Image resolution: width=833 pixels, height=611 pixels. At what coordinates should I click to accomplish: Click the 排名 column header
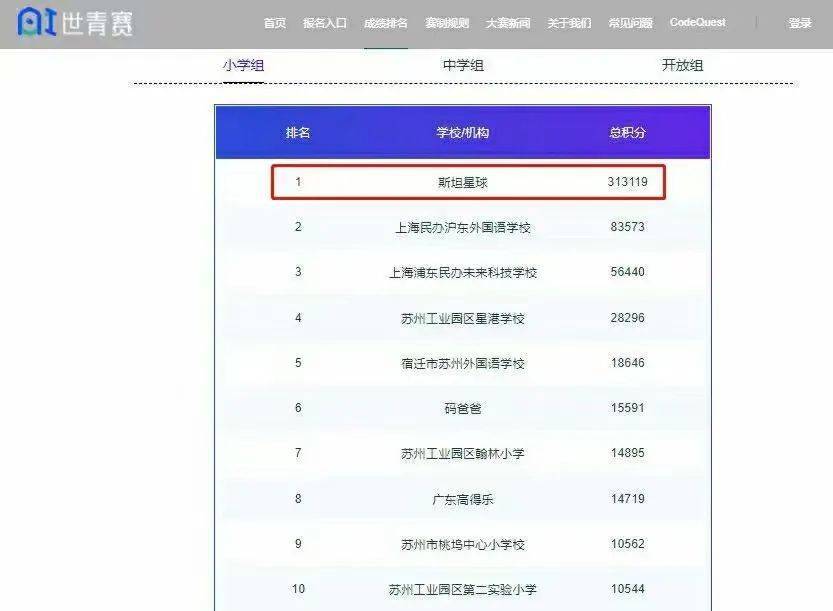(x=298, y=132)
